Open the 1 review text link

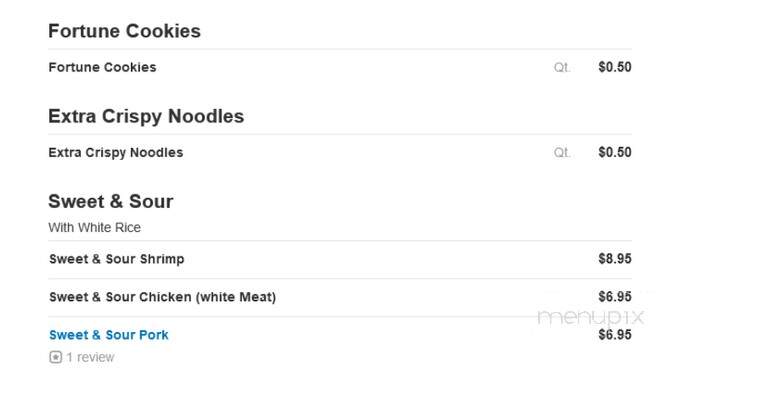(x=90, y=357)
